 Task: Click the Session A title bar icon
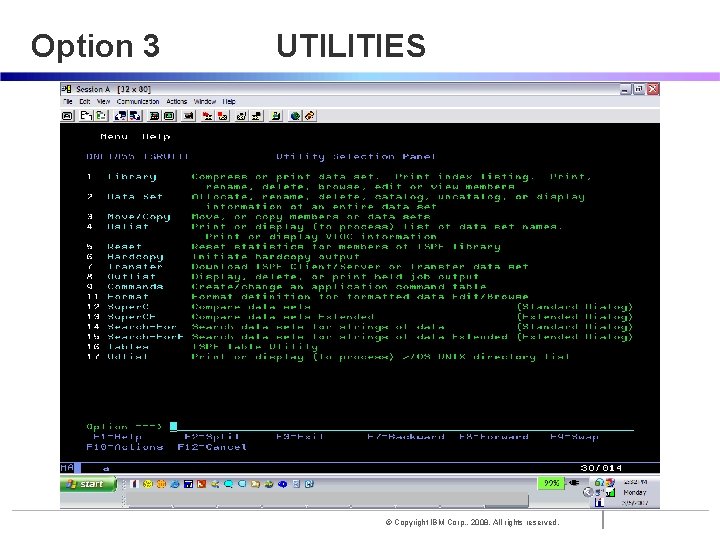click(67, 89)
